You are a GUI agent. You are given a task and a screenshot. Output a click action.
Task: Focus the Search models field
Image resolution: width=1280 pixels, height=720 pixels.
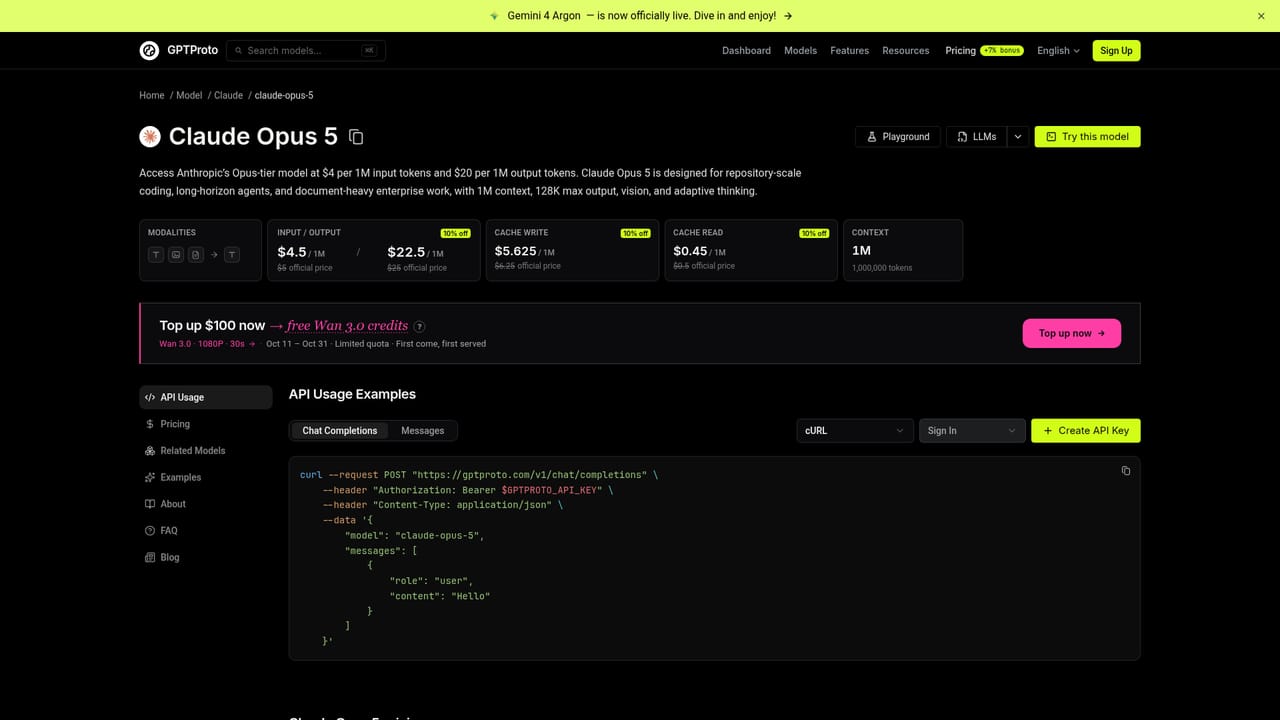(306, 51)
